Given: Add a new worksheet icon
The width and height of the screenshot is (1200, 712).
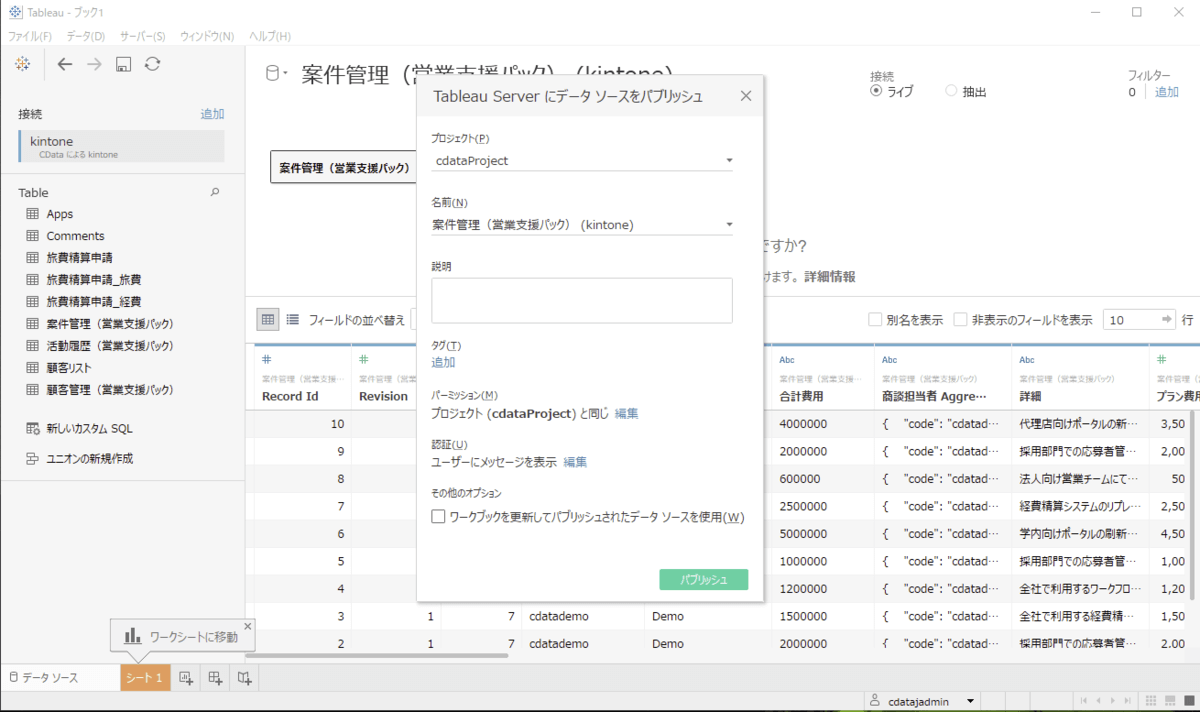Looking at the screenshot, I should (186, 678).
